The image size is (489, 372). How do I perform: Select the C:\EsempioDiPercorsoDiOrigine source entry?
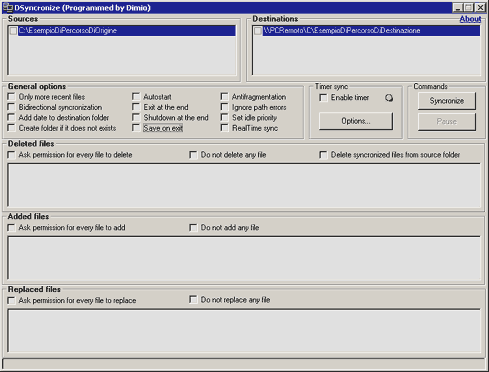click(127, 31)
